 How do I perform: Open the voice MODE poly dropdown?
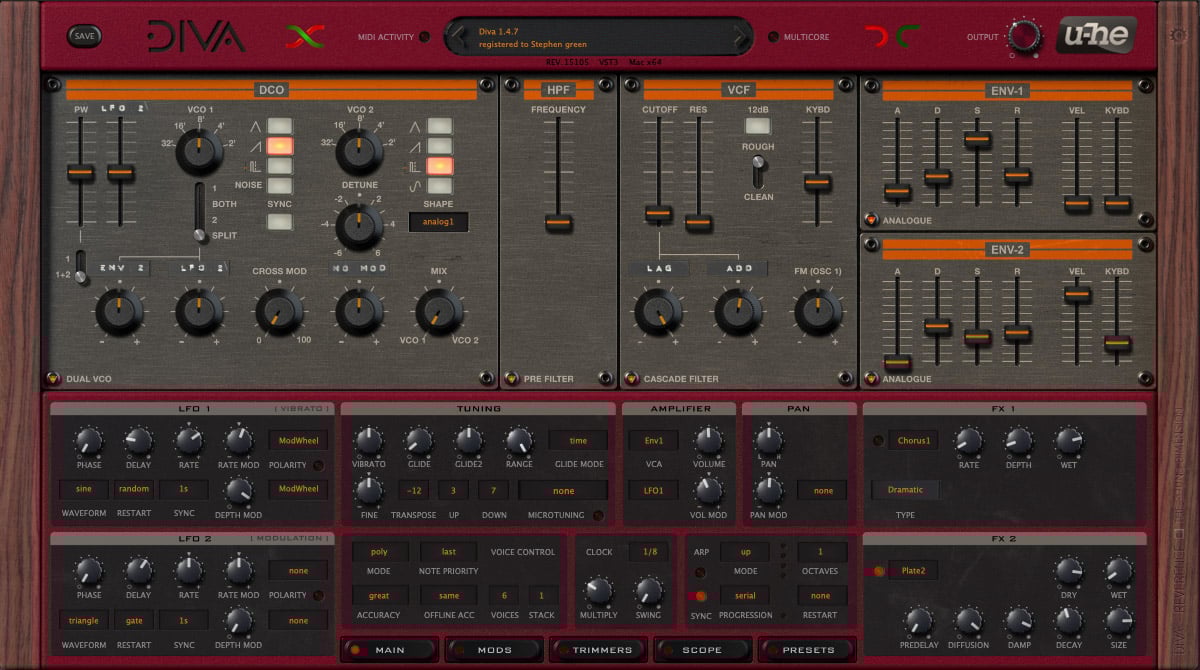[380, 552]
